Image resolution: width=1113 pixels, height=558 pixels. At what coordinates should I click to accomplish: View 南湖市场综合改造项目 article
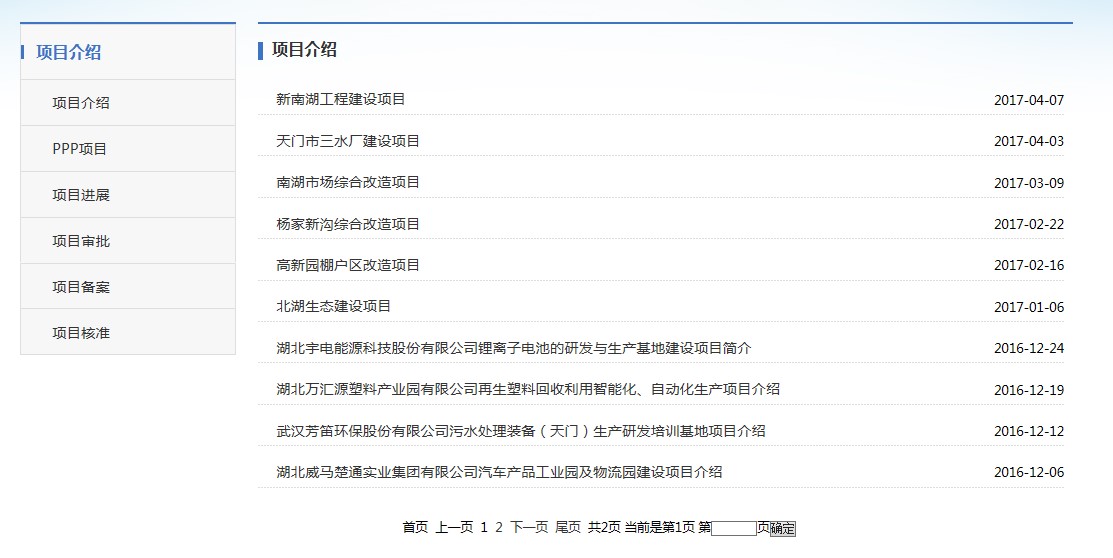pos(347,182)
